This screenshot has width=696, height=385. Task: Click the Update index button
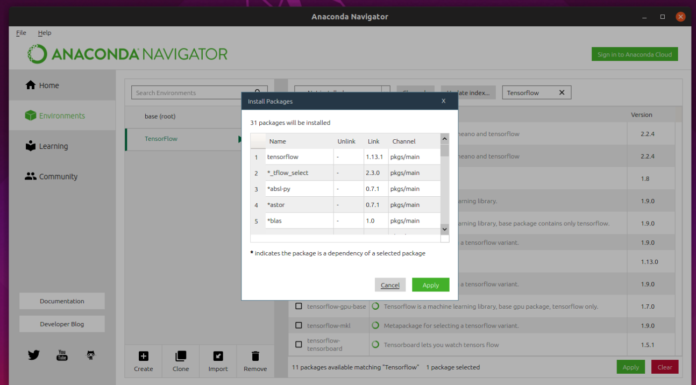point(468,92)
